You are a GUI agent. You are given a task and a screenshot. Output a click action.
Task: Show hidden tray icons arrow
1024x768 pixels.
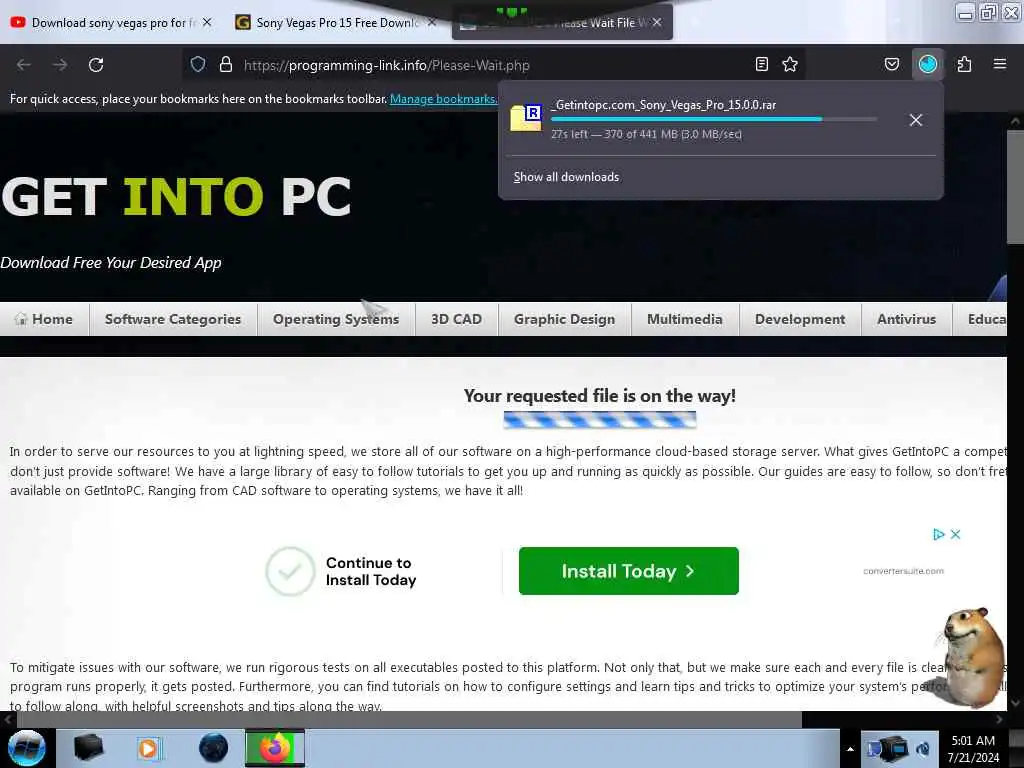pyautogui.click(x=850, y=749)
